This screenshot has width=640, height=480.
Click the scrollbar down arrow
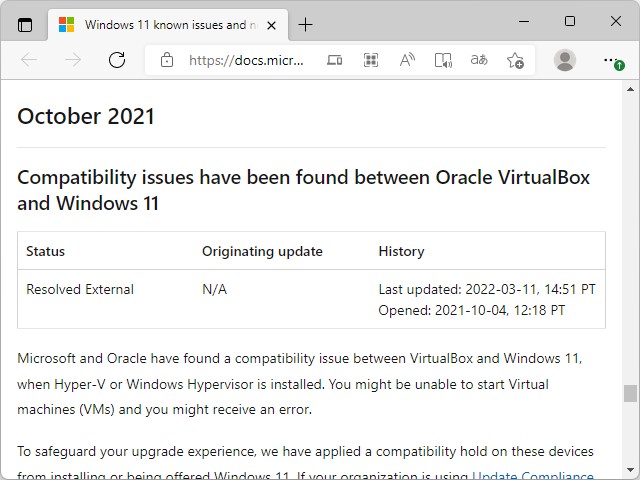630,470
